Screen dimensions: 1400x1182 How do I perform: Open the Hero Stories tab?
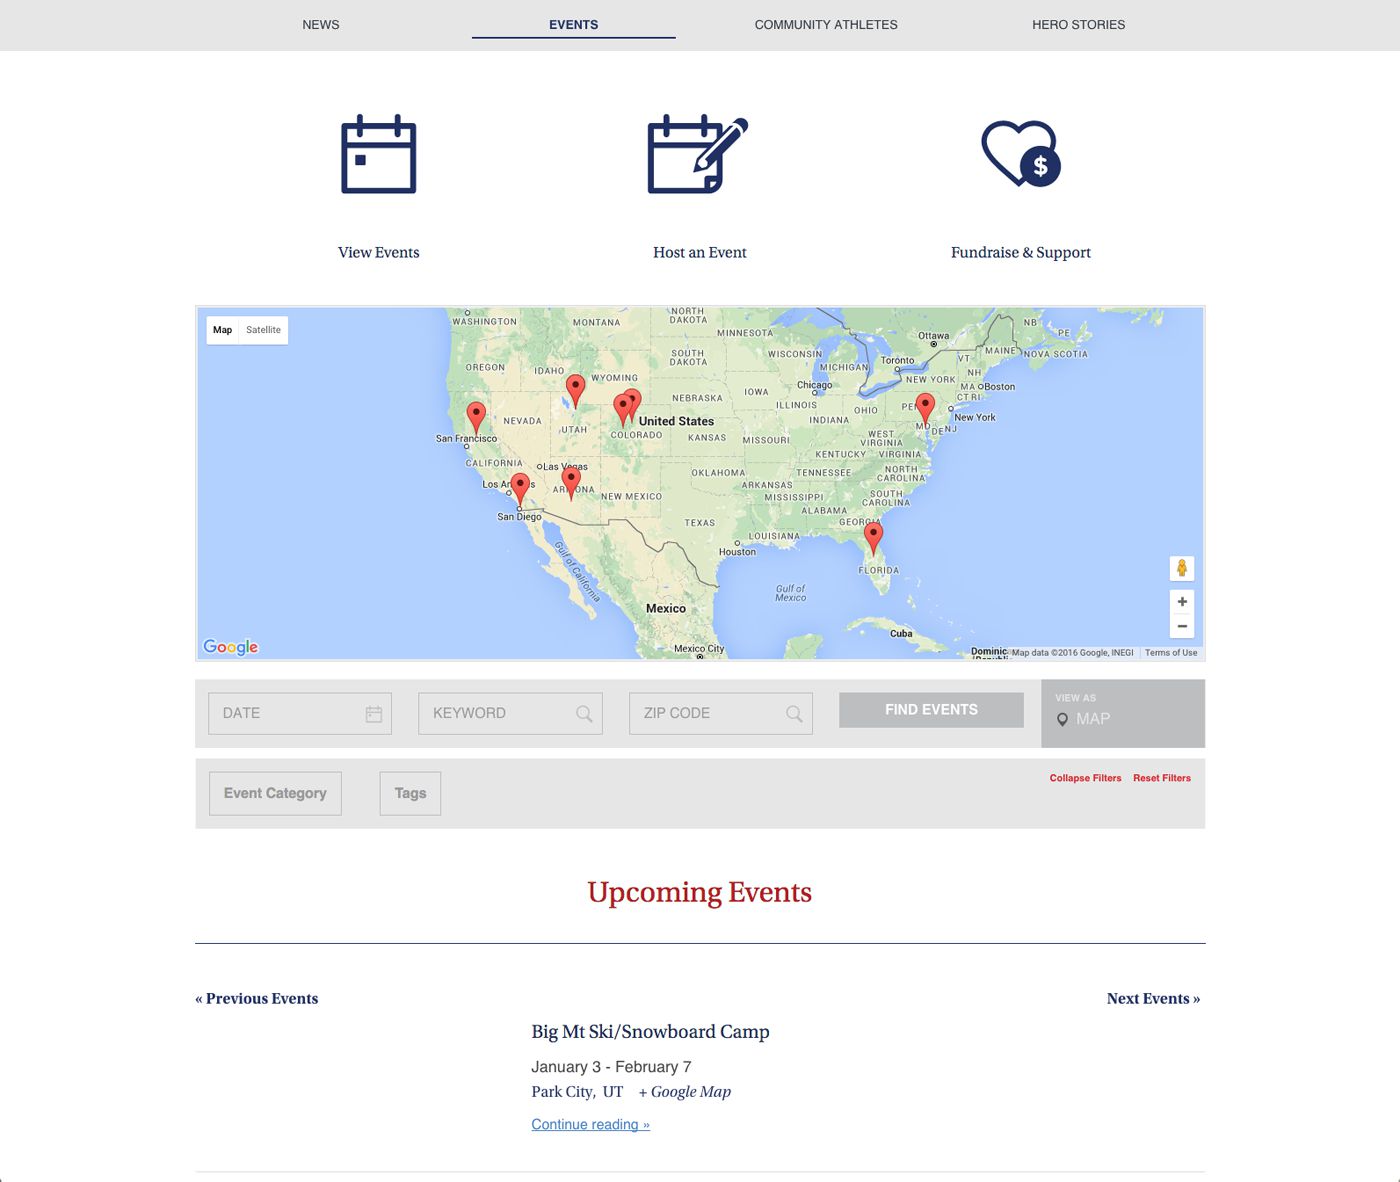pyautogui.click(x=1080, y=25)
